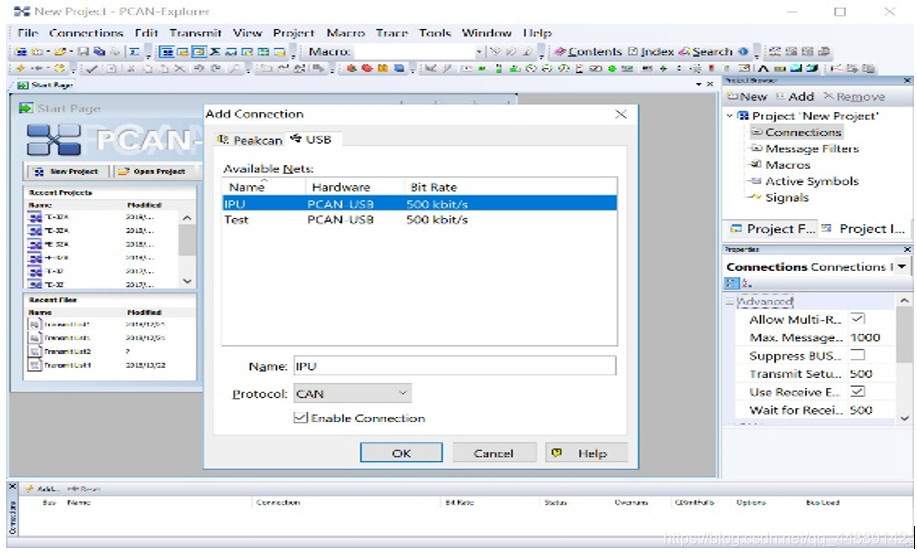
Task: Click the help Search icon
Action: point(684,51)
